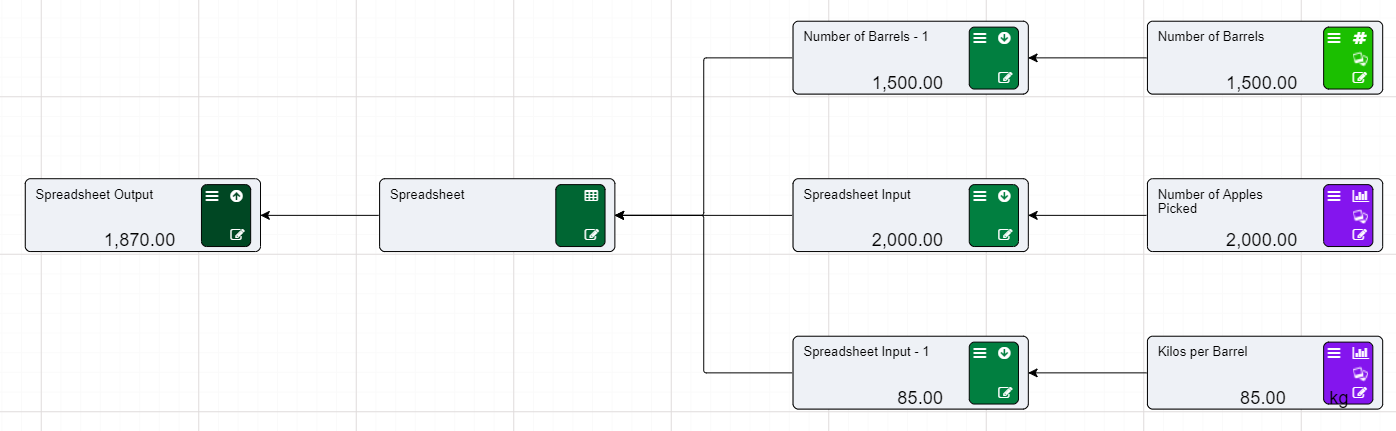Image resolution: width=1396 pixels, height=431 pixels.
Task: Select the Number of Barrels - 1 node label
Action: tap(866, 37)
